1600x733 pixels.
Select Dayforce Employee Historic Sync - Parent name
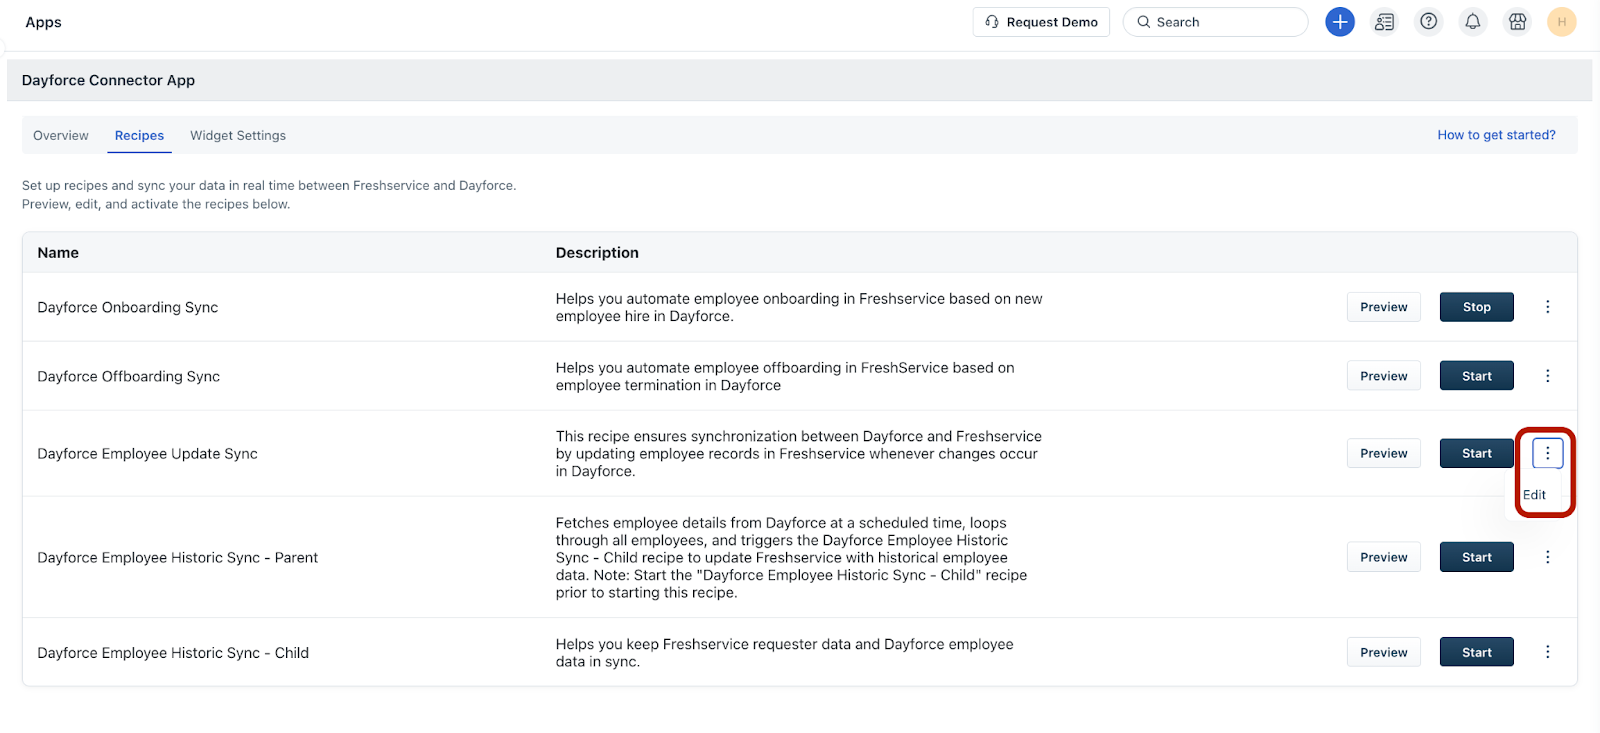tap(178, 557)
